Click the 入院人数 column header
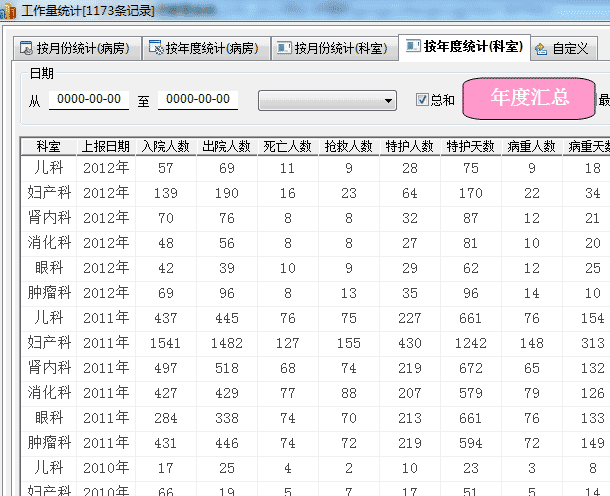This screenshot has width=610, height=496. (165, 146)
